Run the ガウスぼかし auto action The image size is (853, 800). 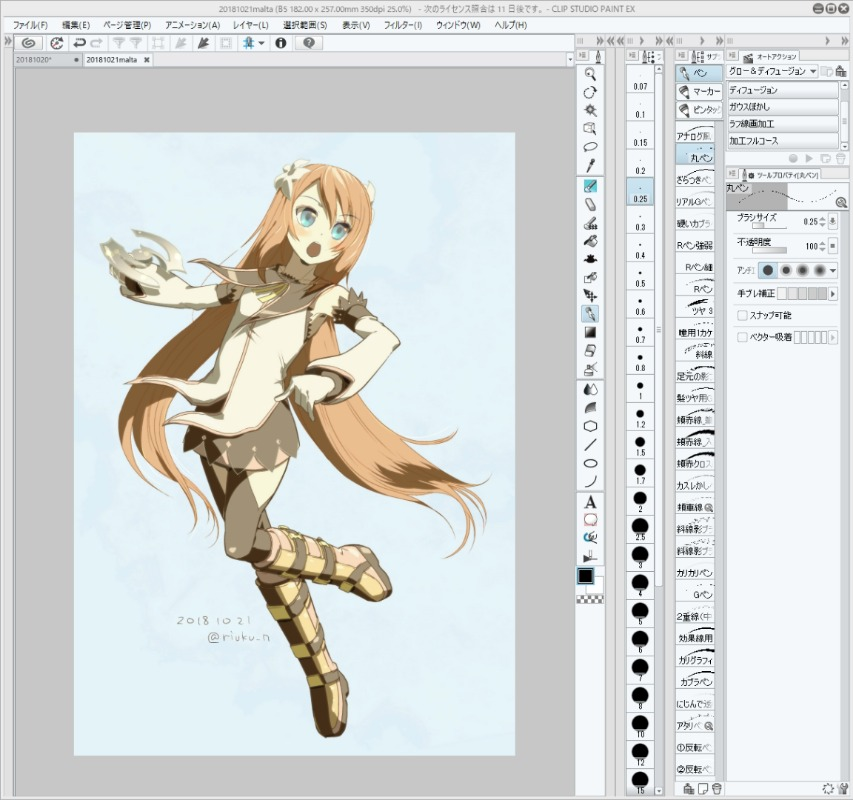(x=783, y=107)
